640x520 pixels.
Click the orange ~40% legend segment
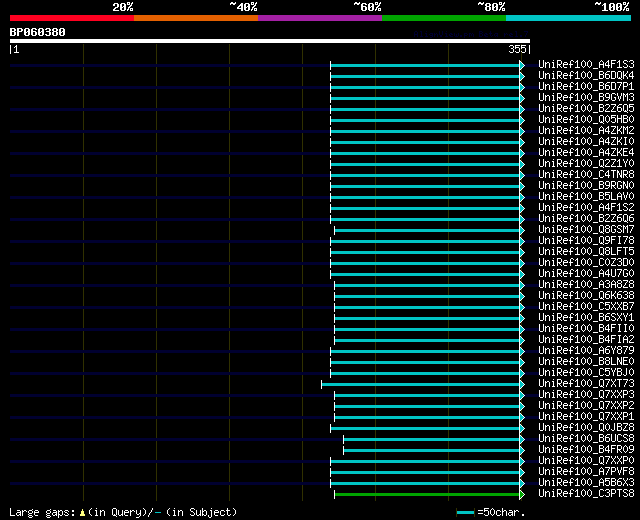(196, 18)
